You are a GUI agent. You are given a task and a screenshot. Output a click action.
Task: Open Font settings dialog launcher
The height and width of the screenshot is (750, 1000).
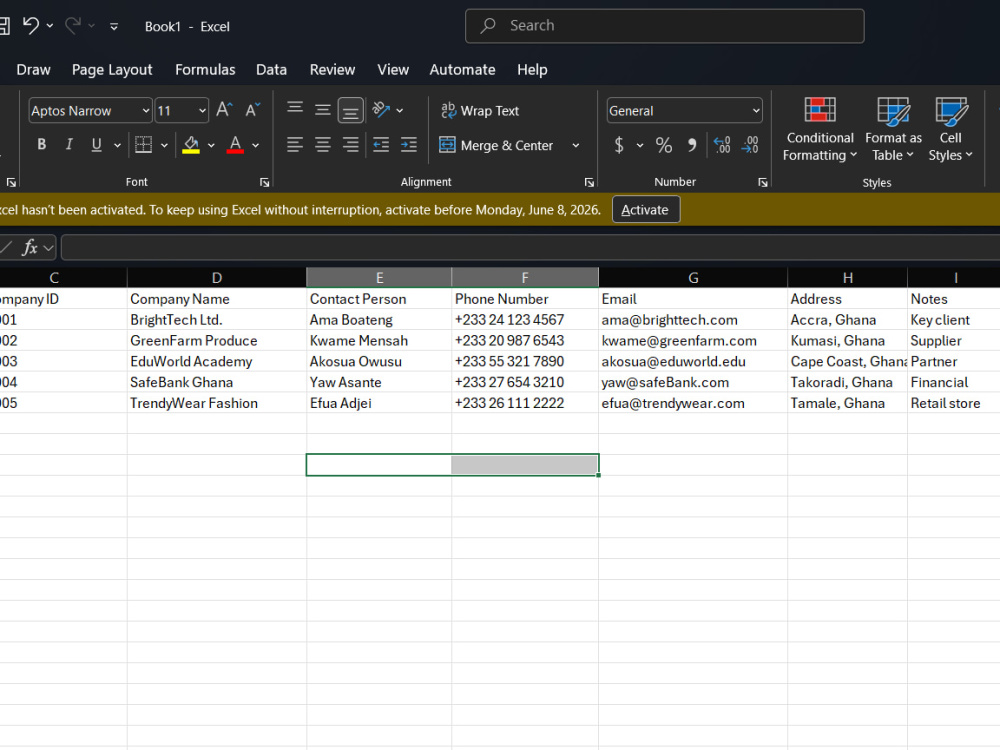[265, 182]
